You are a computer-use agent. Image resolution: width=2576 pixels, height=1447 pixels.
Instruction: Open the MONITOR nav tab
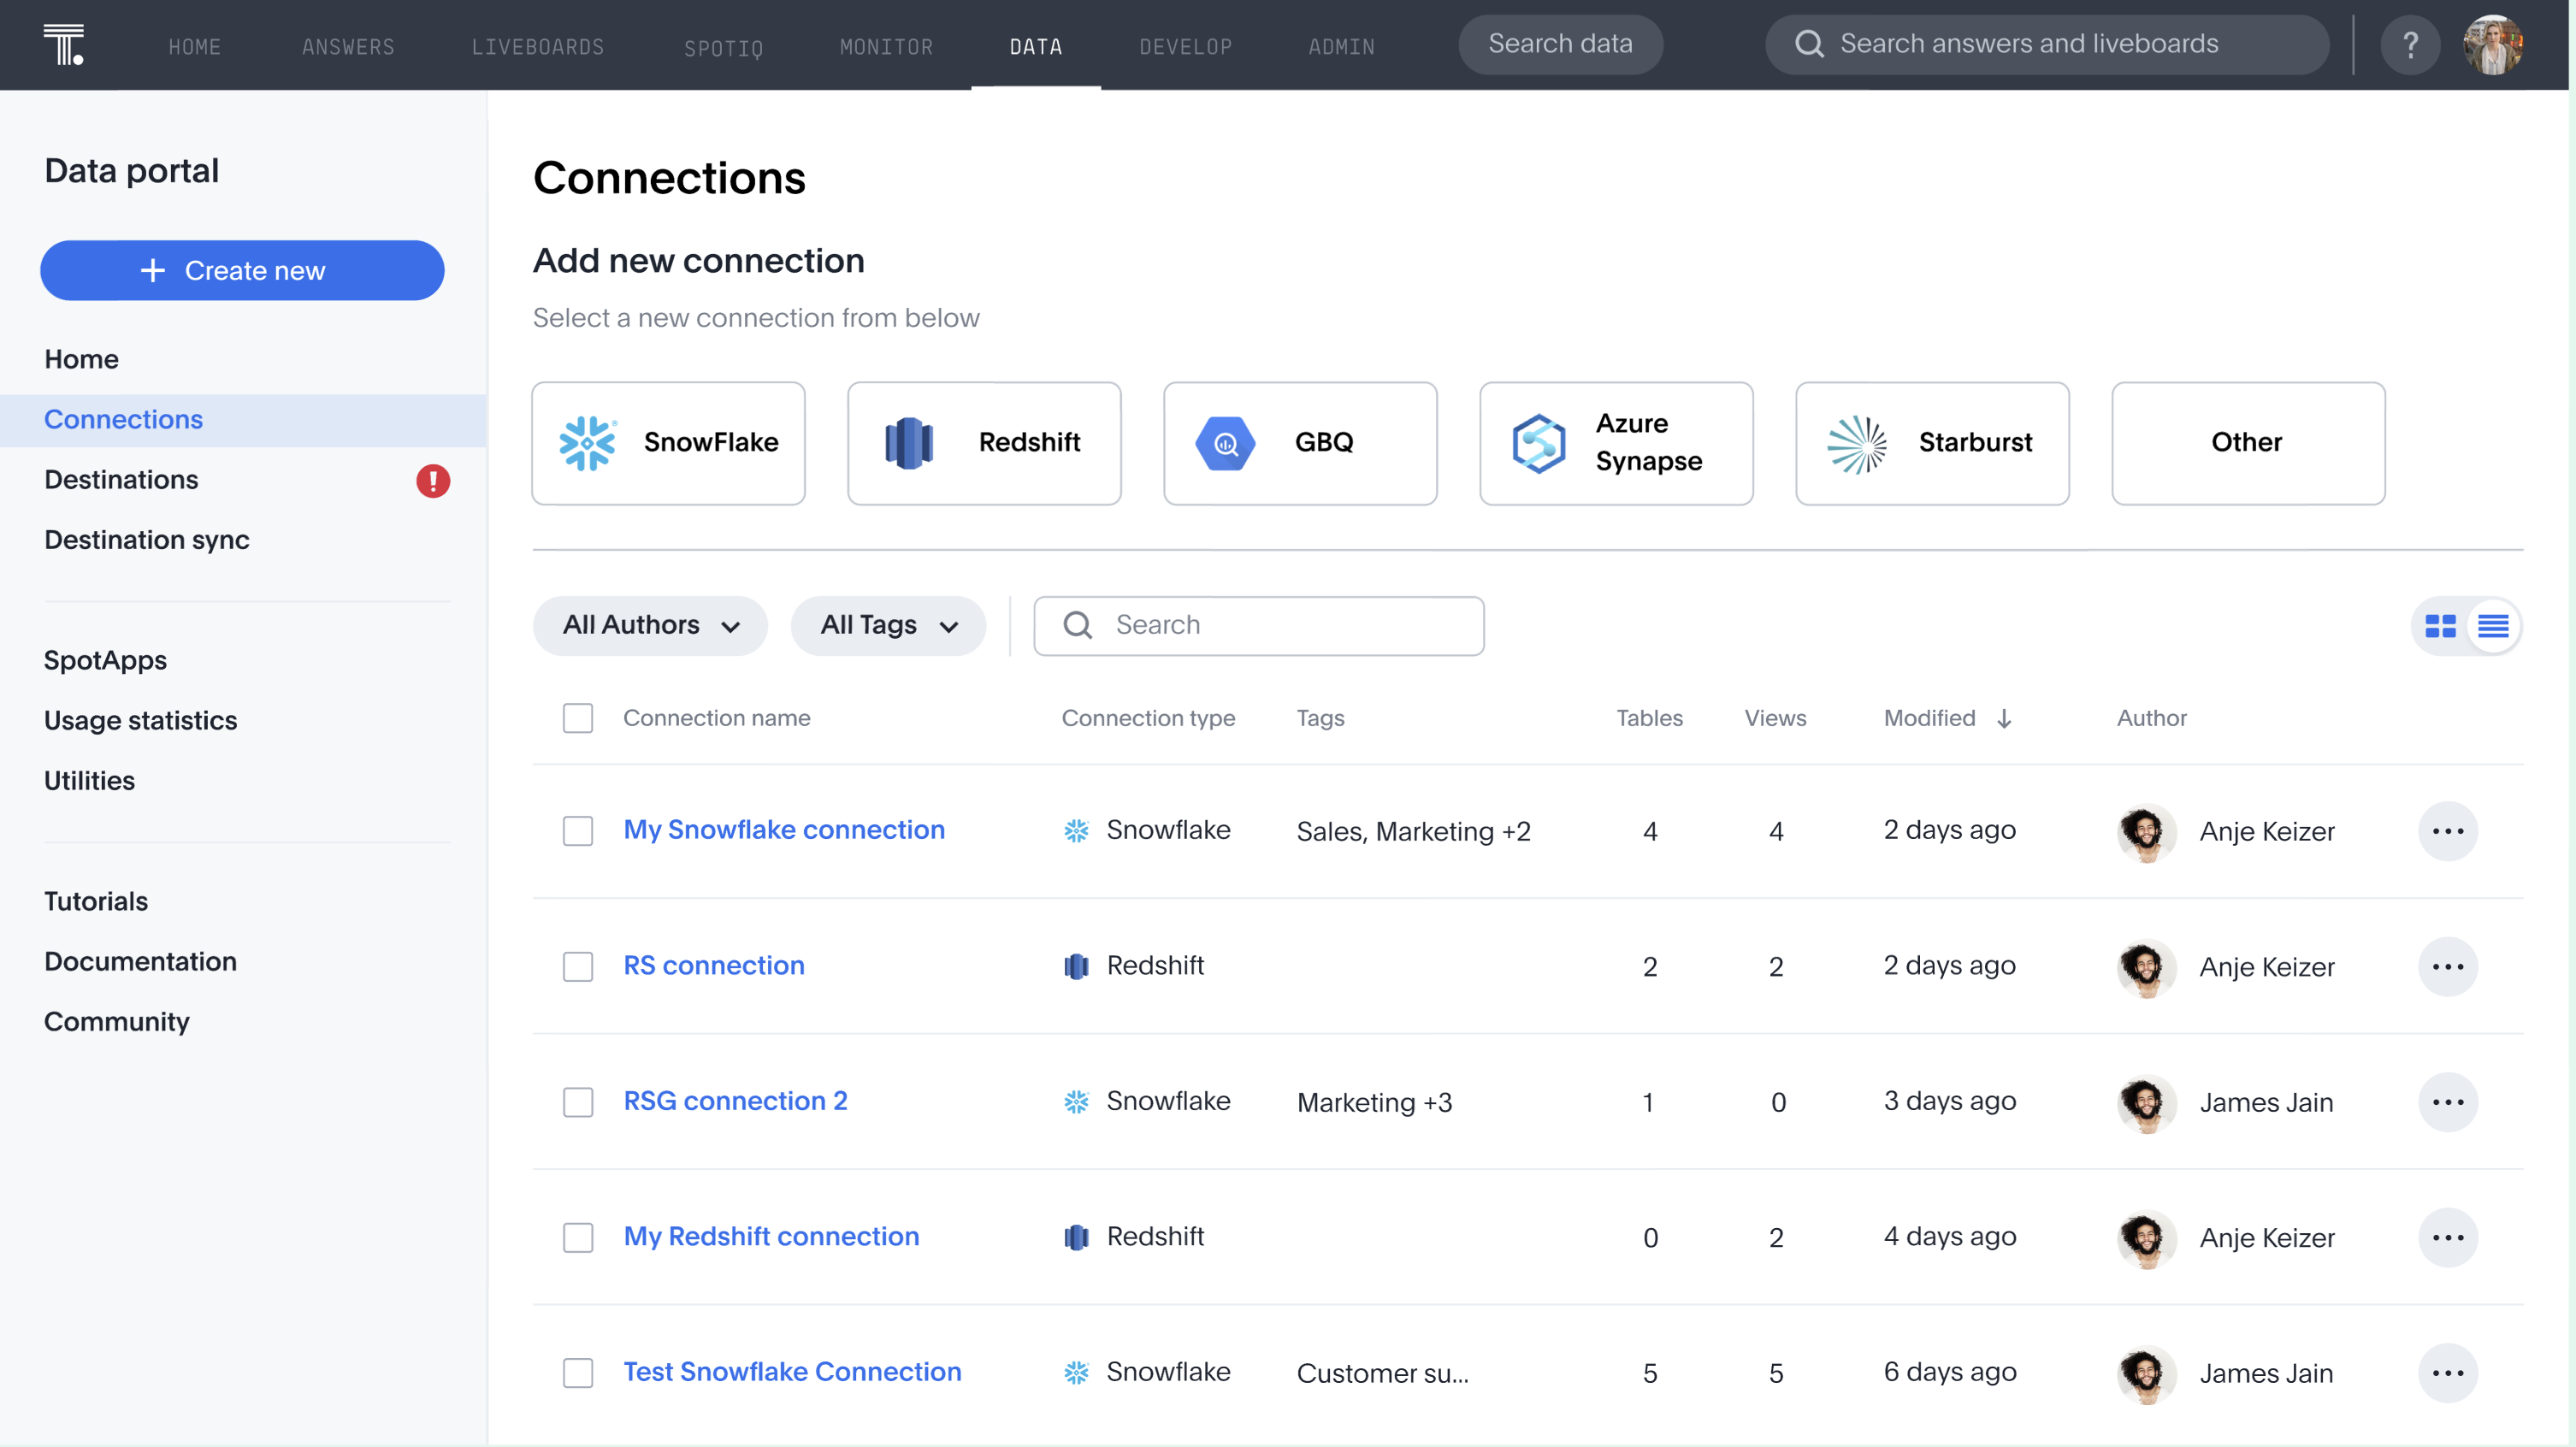click(x=886, y=46)
